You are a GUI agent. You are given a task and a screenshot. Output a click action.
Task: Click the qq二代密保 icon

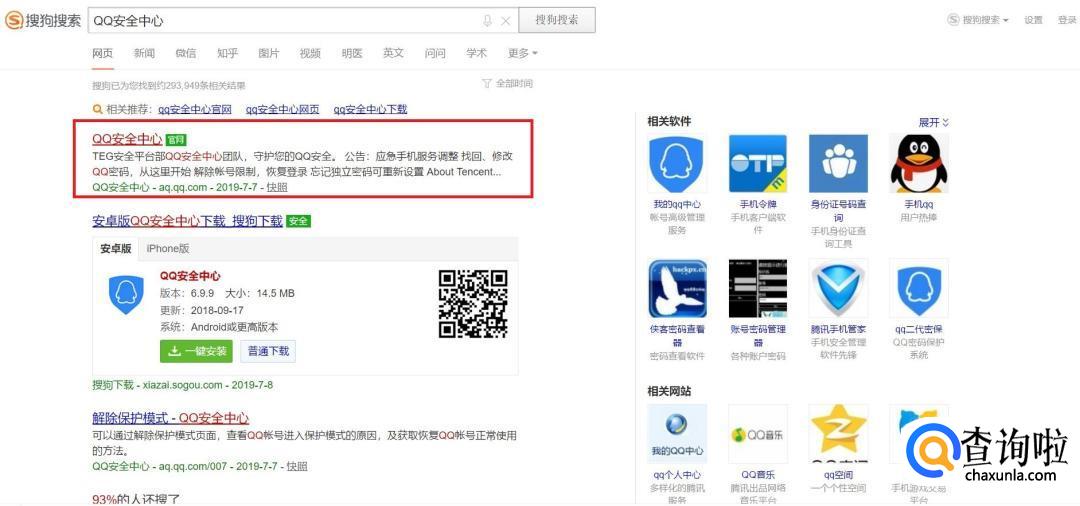[919, 288]
